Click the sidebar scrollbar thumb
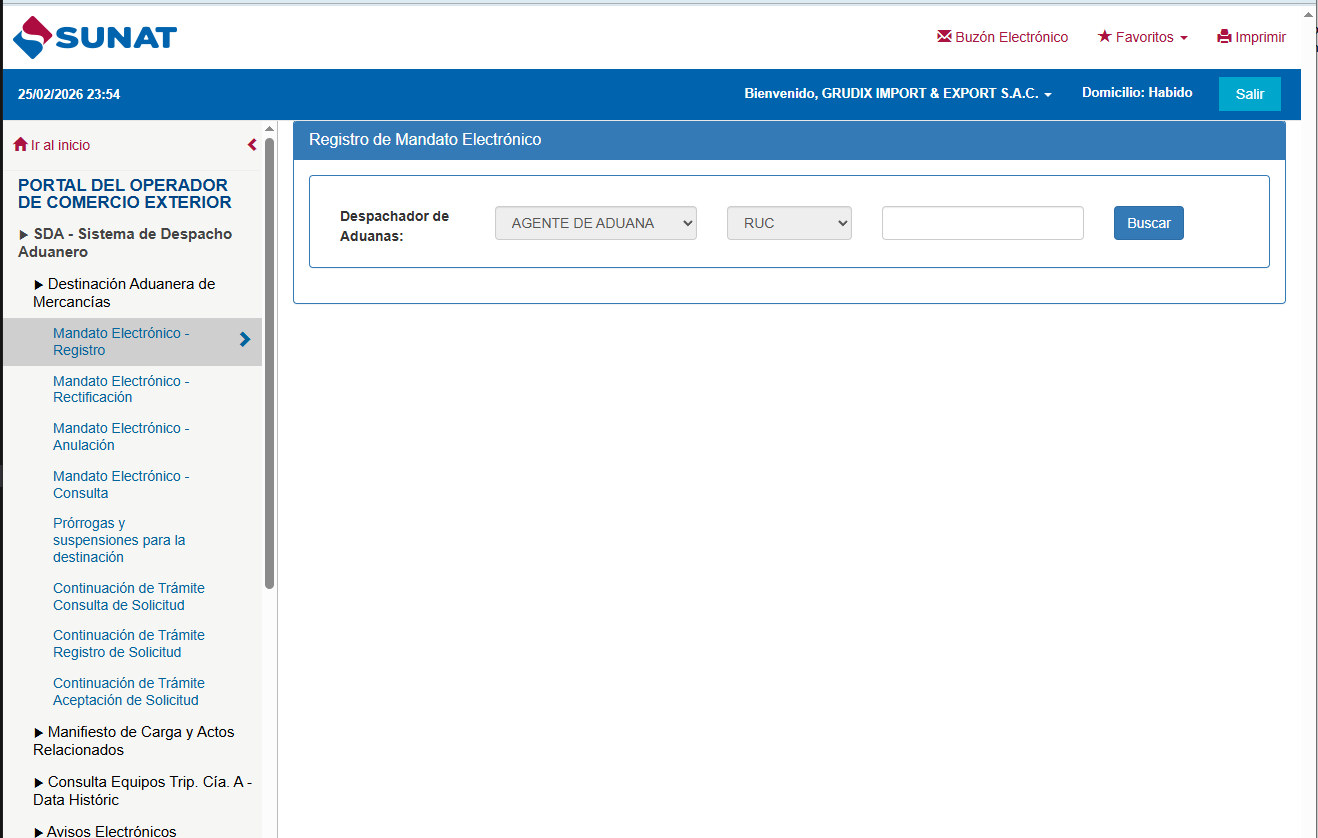1318x838 pixels. coord(269,363)
